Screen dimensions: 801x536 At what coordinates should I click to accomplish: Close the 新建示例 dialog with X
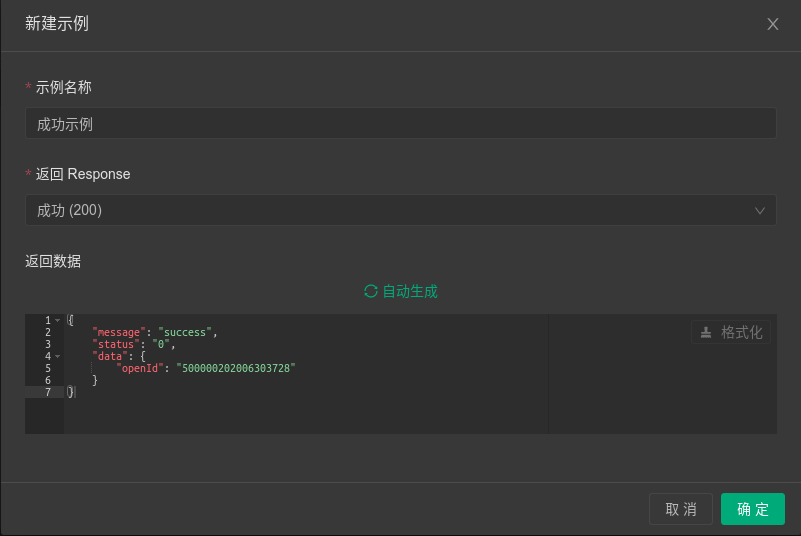[773, 24]
